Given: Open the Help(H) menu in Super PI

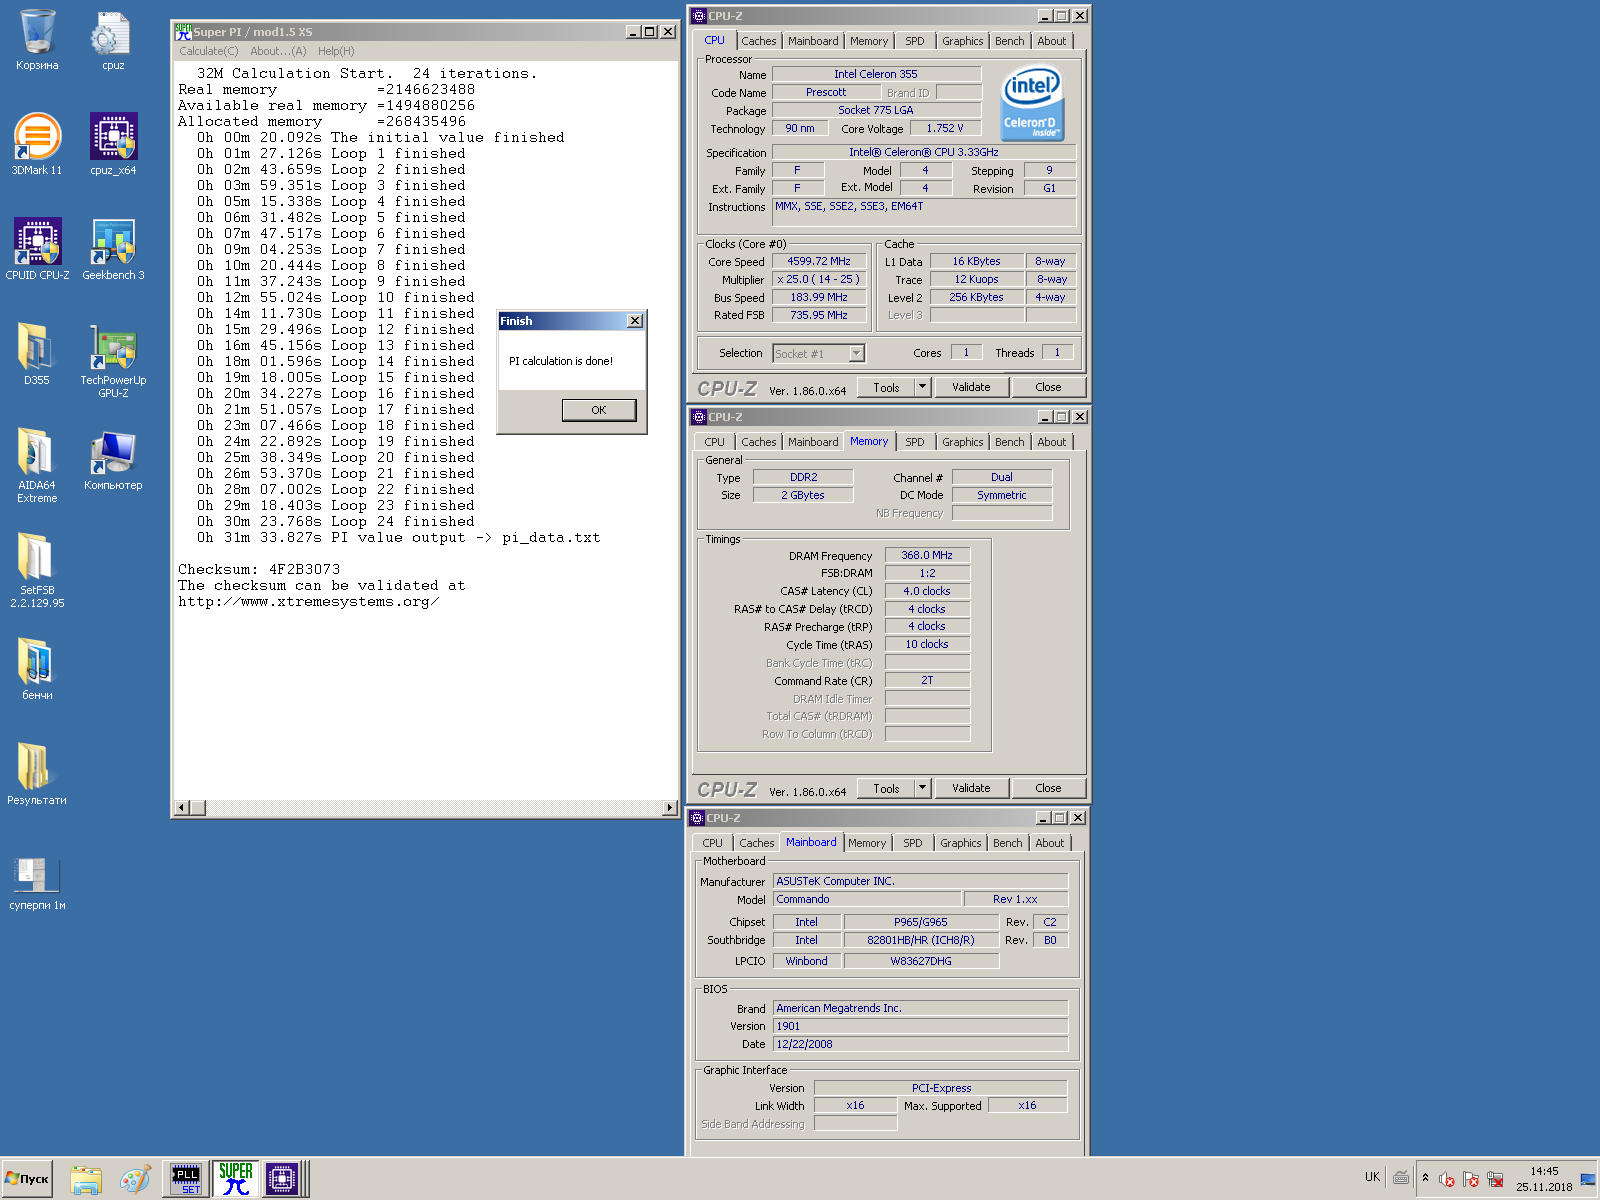Looking at the screenshot, I should [x=336, y=51].
